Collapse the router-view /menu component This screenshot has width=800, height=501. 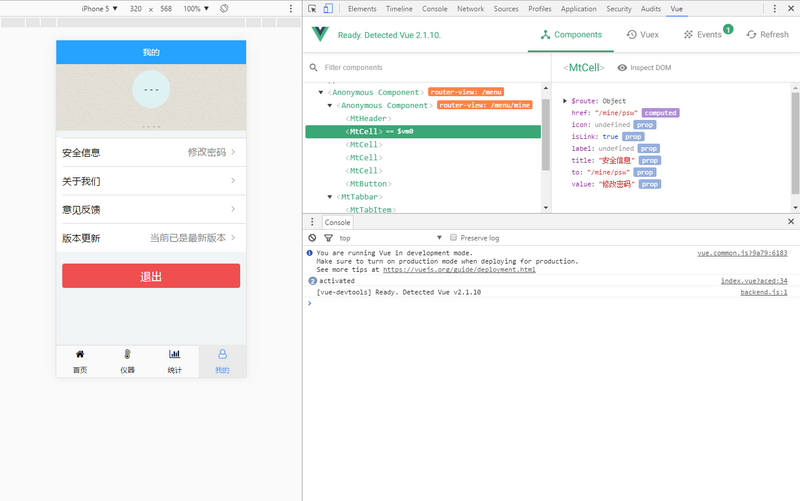coord(321,92)
